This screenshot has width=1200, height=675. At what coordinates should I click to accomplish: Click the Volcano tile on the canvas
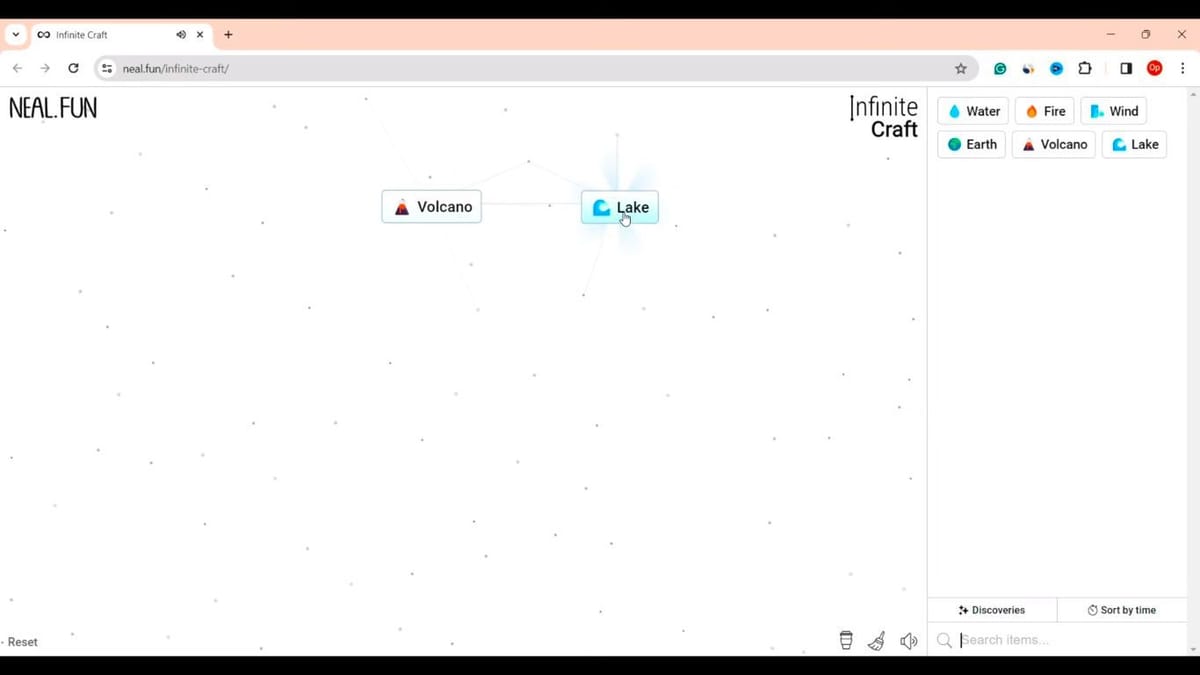pyautogui.click(x=432, y=207)
